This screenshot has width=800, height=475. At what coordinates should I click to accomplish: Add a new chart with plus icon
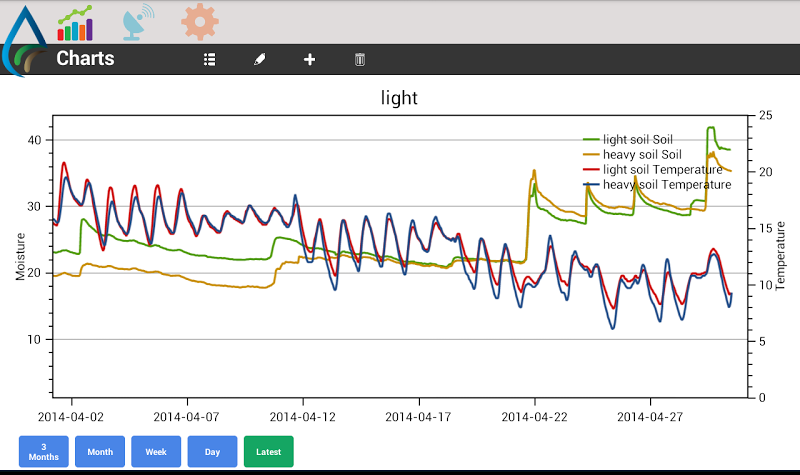click(309, 60)
